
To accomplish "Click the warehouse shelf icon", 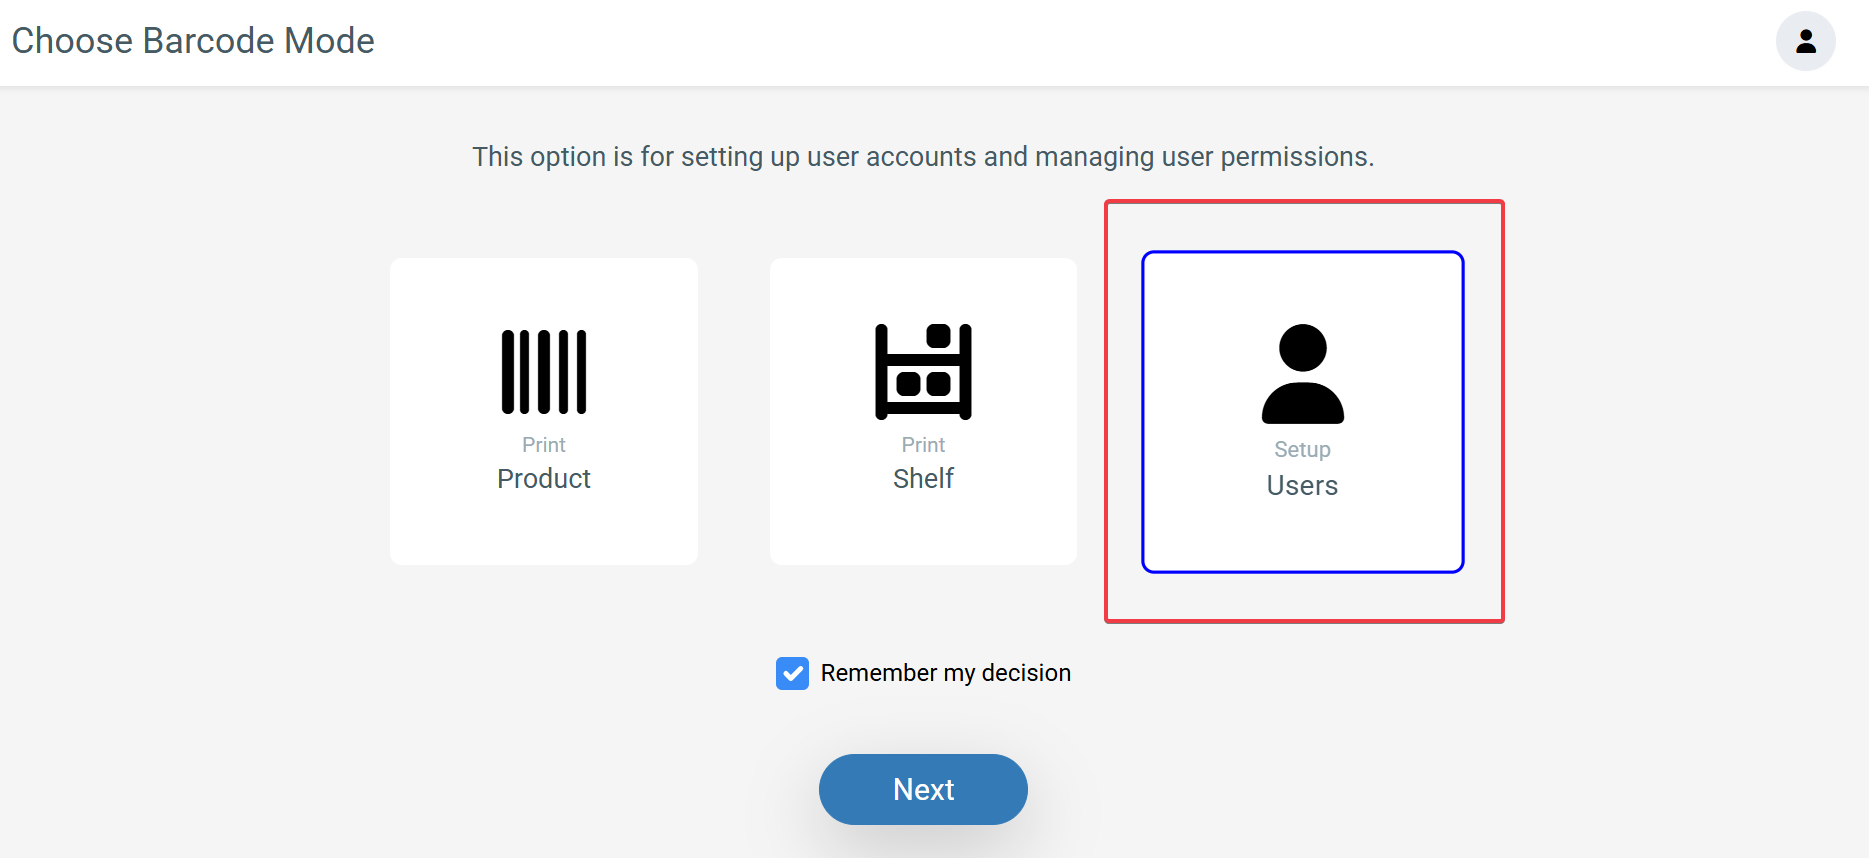I will coord(923,372).
